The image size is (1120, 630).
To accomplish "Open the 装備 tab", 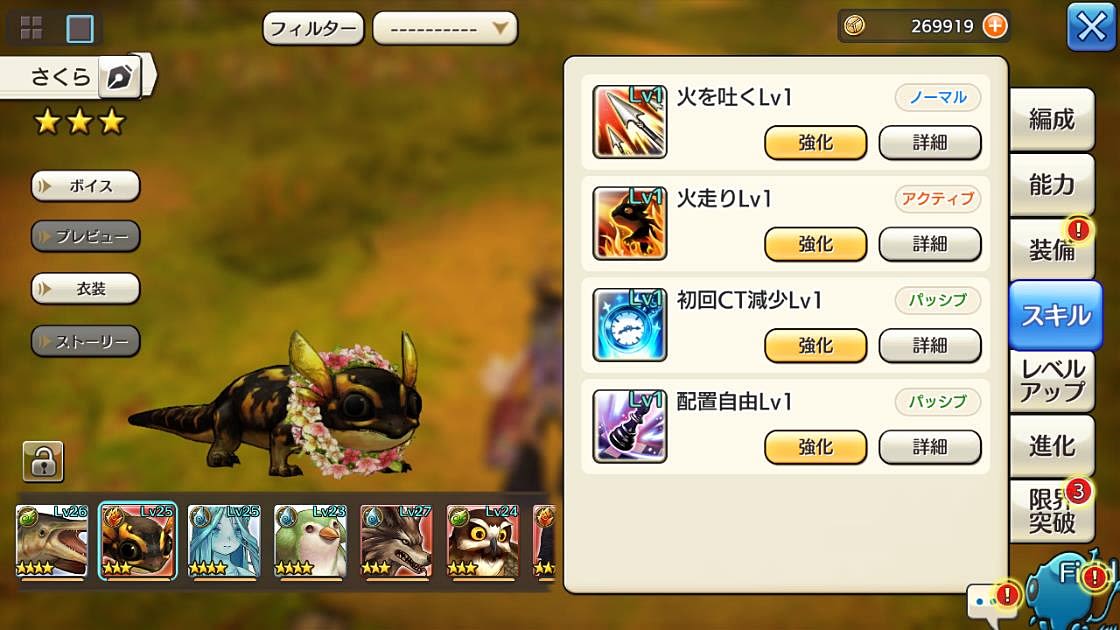I will (1051, 249).
